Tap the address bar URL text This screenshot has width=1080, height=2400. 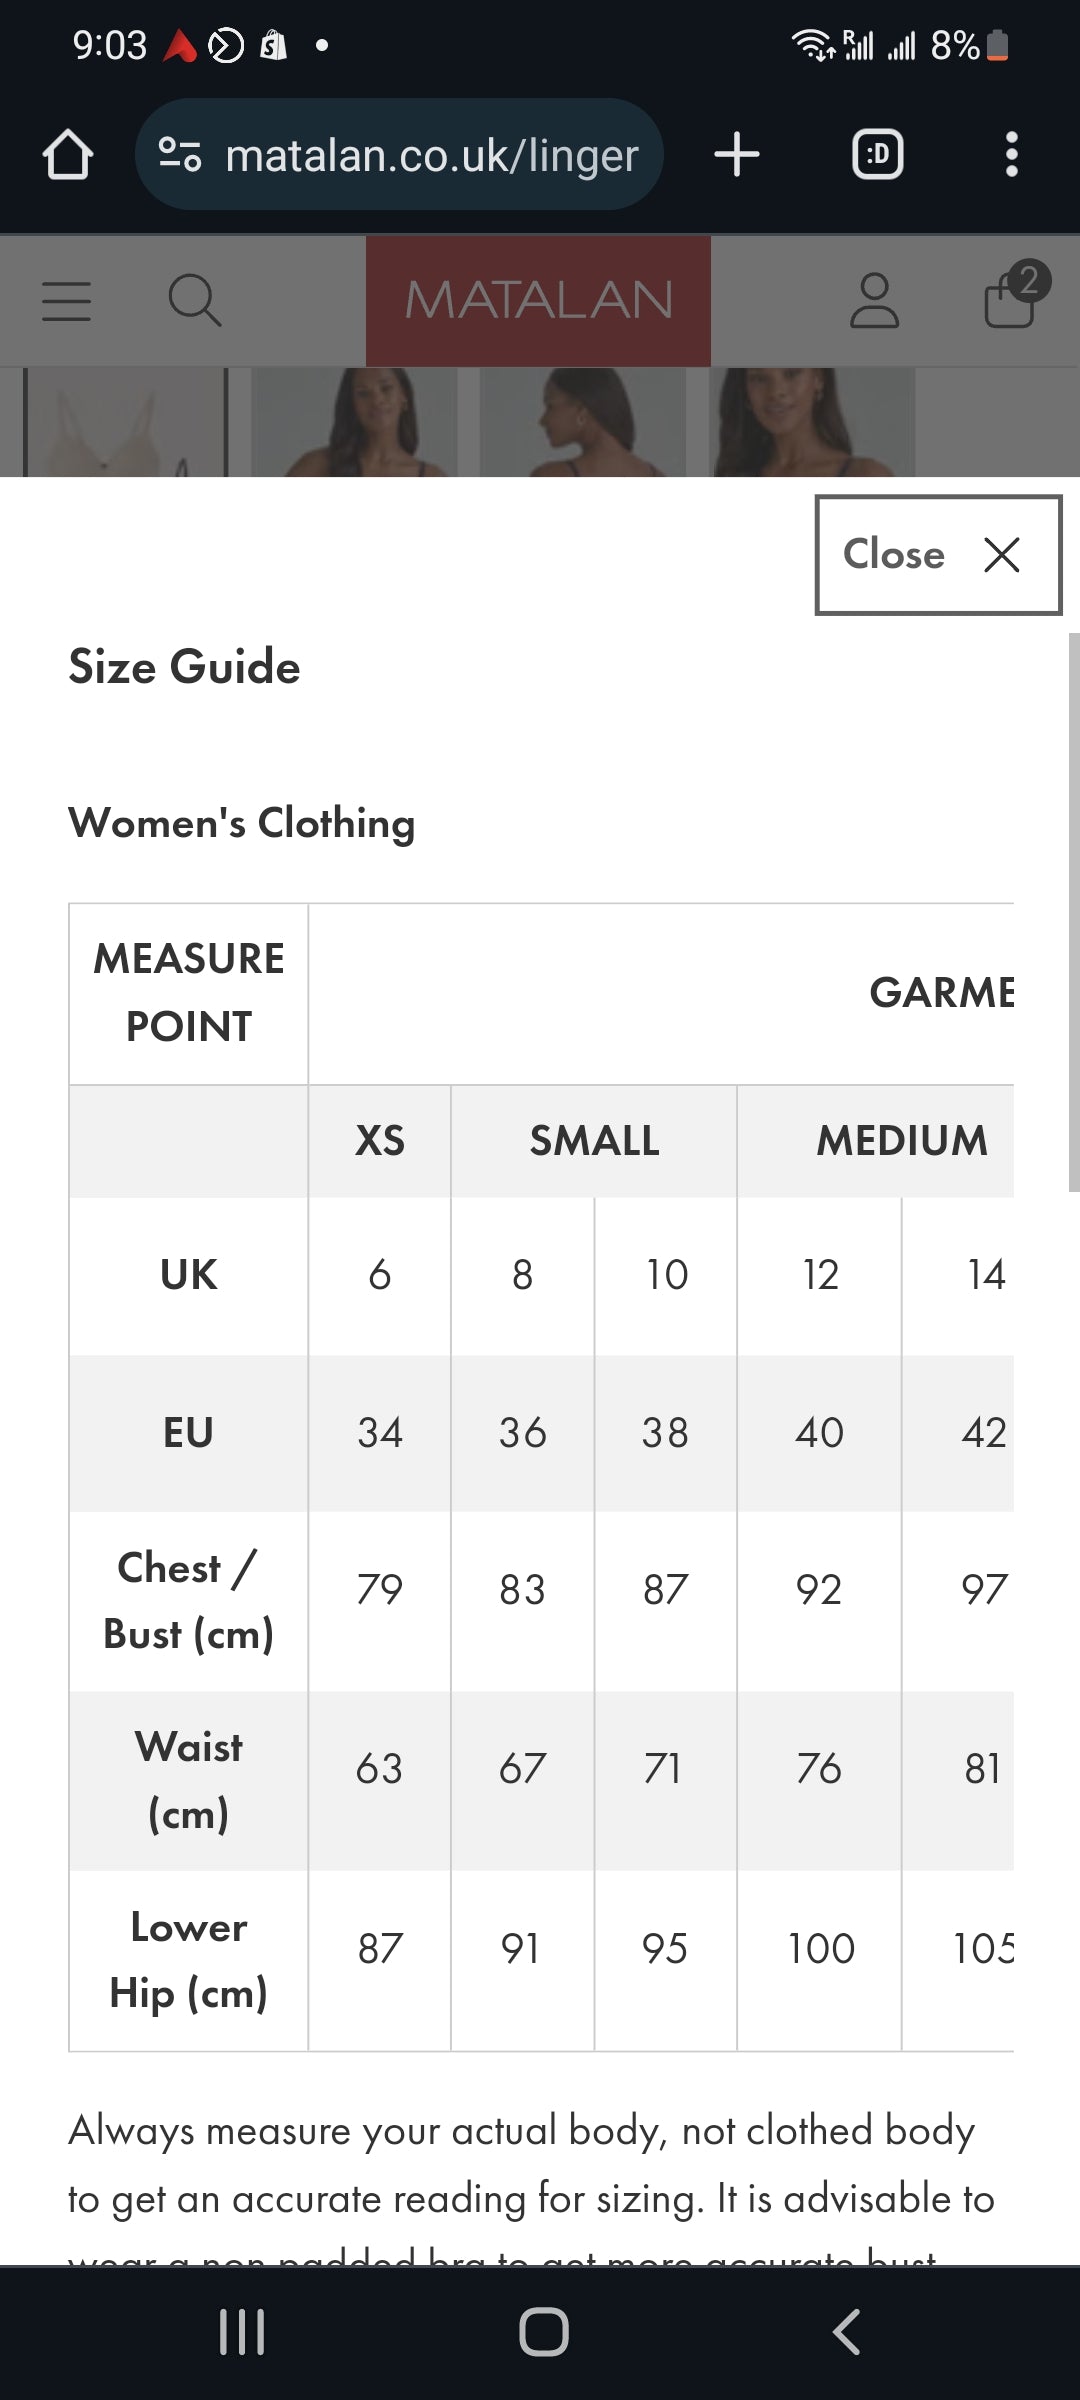point(431,155)
